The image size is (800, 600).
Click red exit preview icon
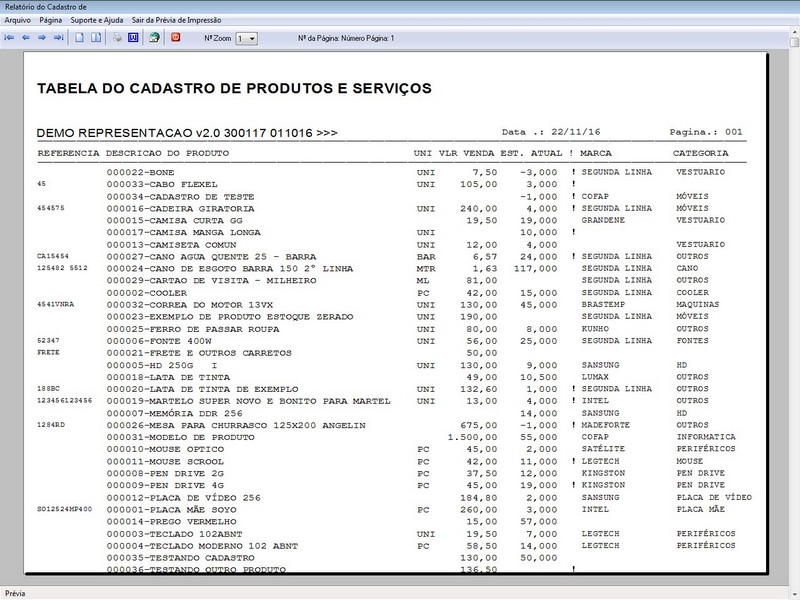coord(176,38)
